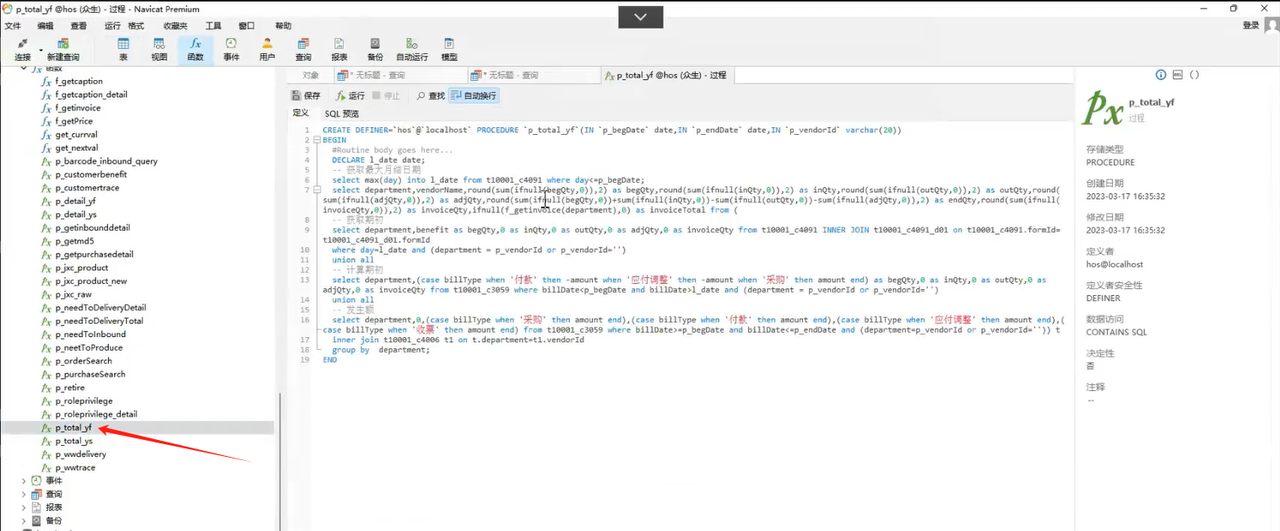Viewport: 1280px width, 531px height.
Task: Expand the 查询 tree node
Action: click(x=24, y=494)
